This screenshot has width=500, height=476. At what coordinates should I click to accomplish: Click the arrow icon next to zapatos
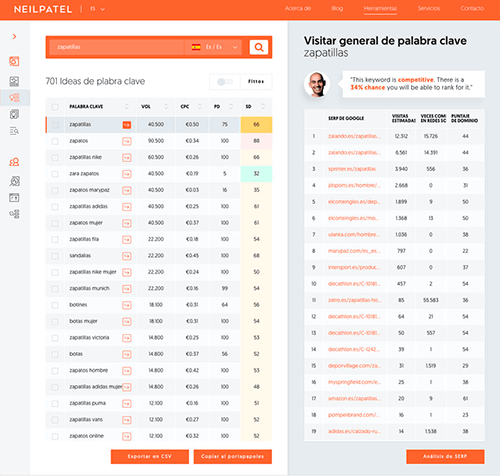pos(127,141)
